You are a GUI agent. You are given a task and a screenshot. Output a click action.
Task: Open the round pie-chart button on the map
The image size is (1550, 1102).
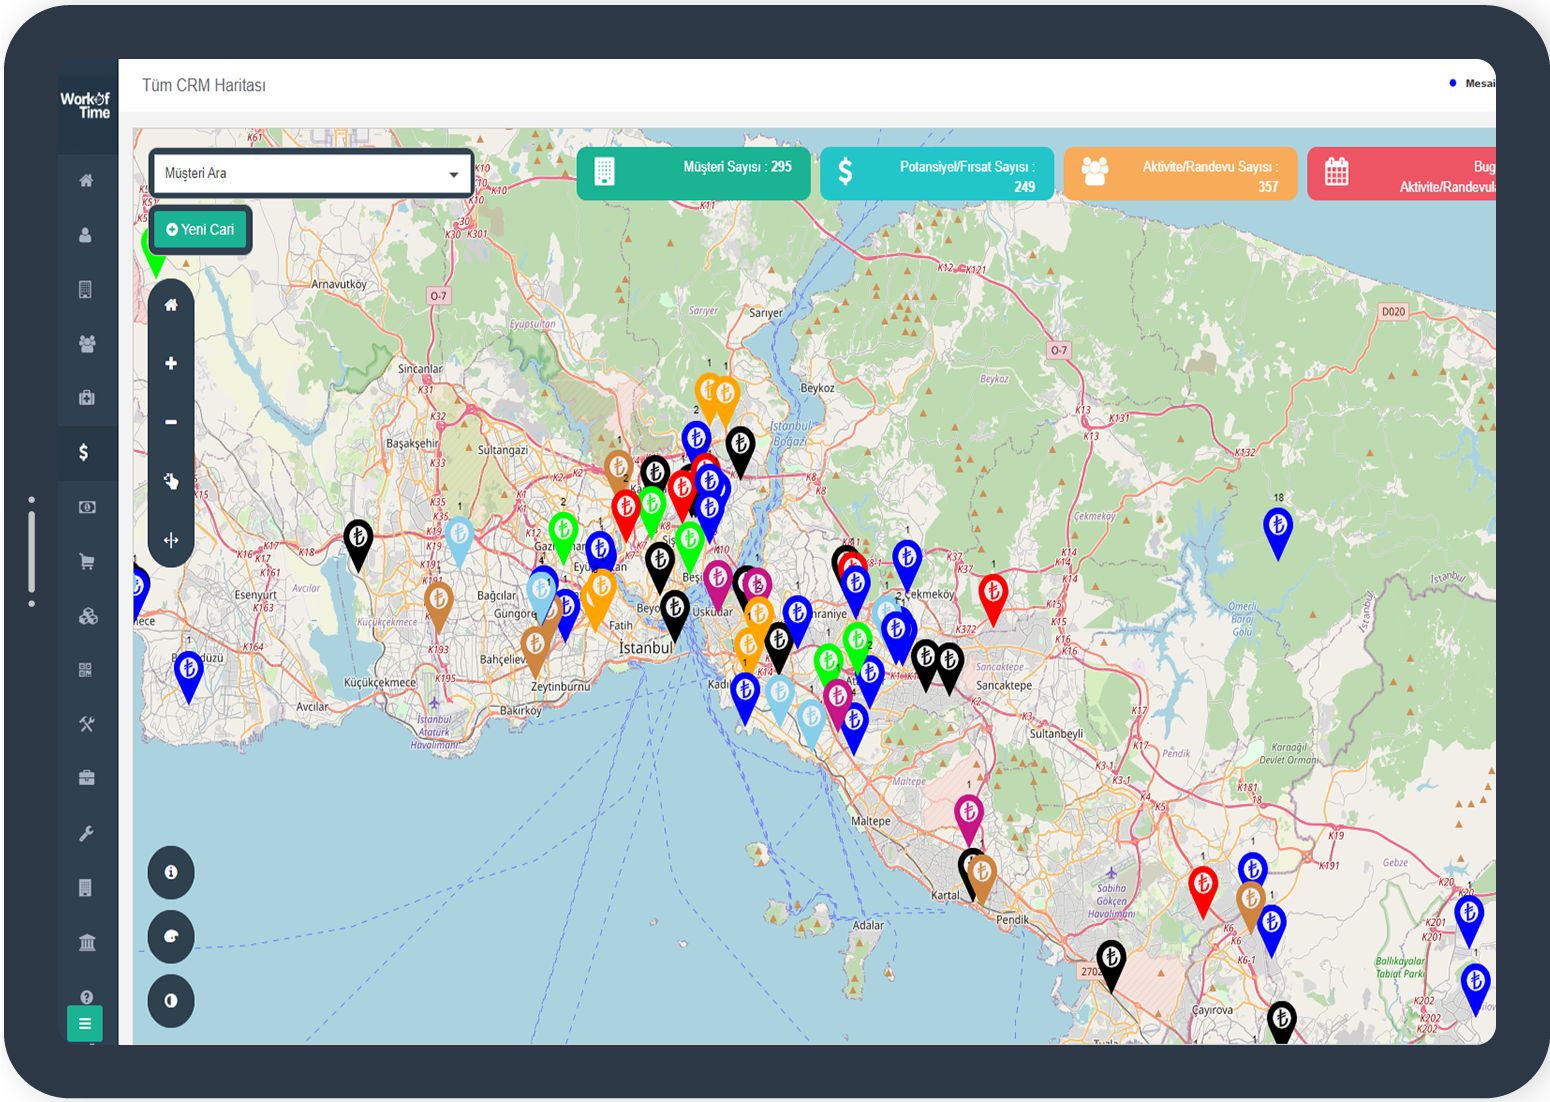pos(171,936)
